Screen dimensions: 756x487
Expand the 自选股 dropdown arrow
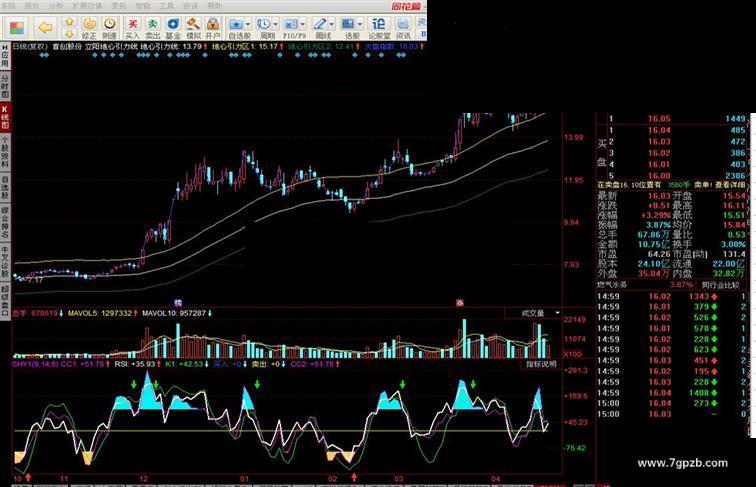tap(248, 24)
